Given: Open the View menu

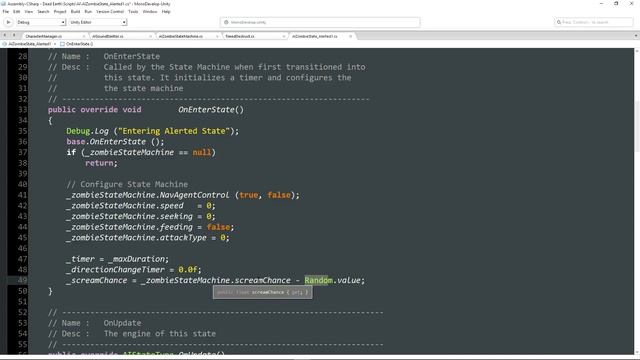Looking at the screenshot, I should tap(29, 11).
